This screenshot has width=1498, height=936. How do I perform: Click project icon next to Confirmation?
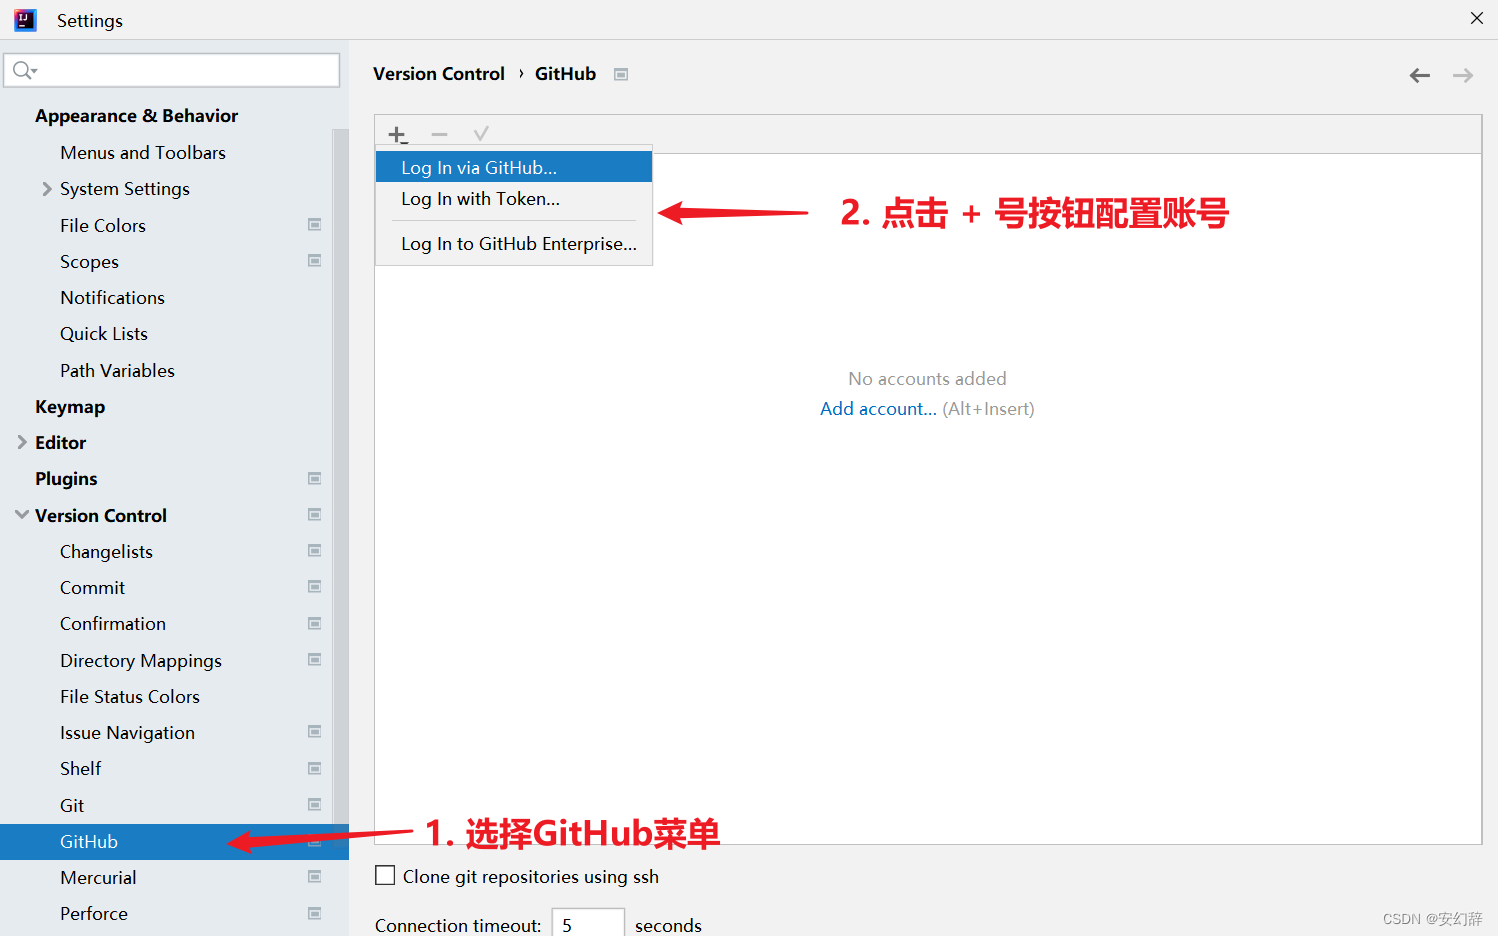pos(314,624)
